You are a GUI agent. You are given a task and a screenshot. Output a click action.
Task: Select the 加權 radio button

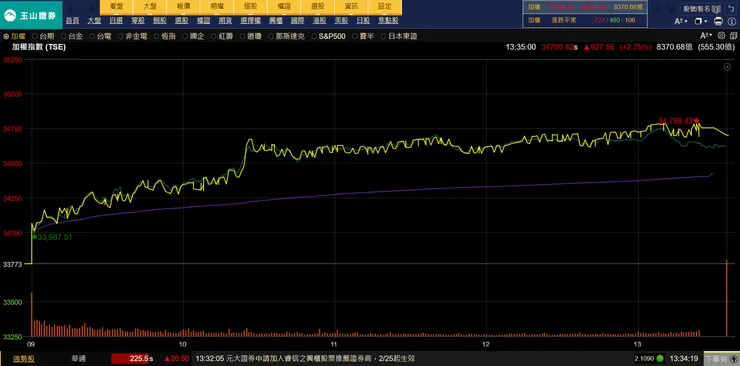[x=6, y=36]
